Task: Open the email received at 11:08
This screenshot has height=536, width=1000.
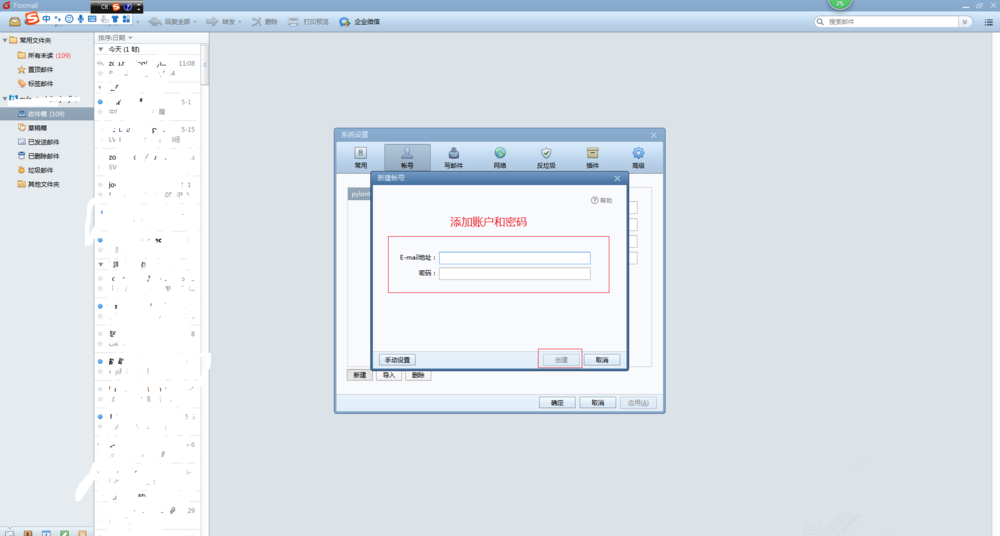Action: [147, 68]
